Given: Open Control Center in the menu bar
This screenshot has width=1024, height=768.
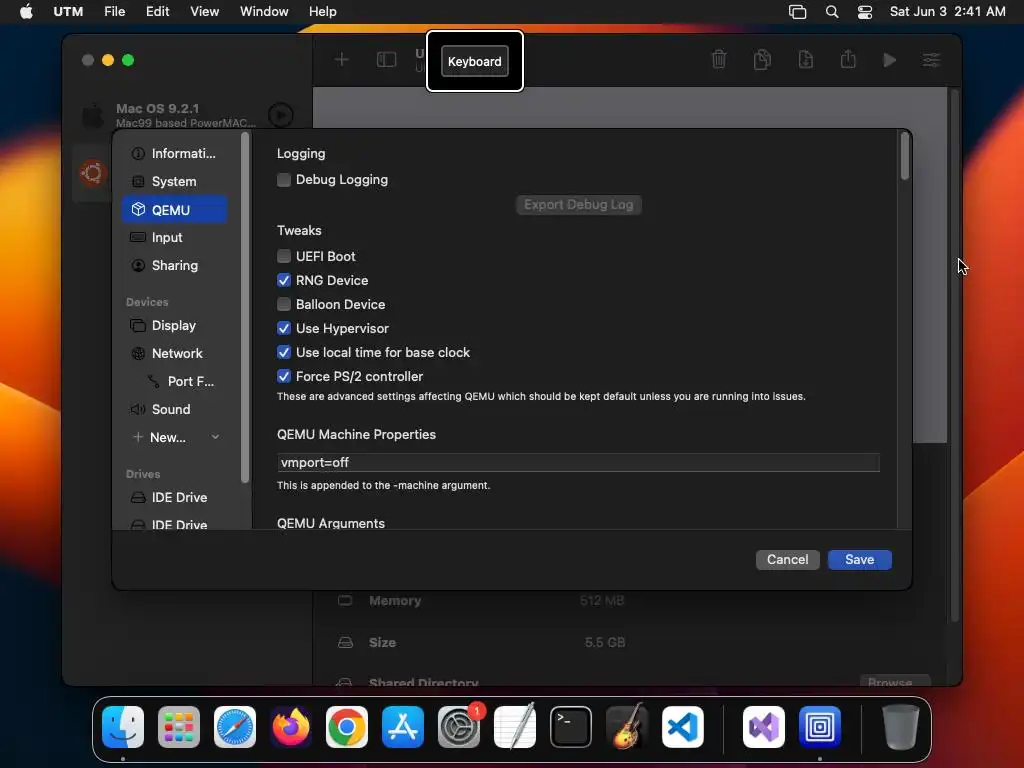Looking at the screenshot, I should coord(865,12).
